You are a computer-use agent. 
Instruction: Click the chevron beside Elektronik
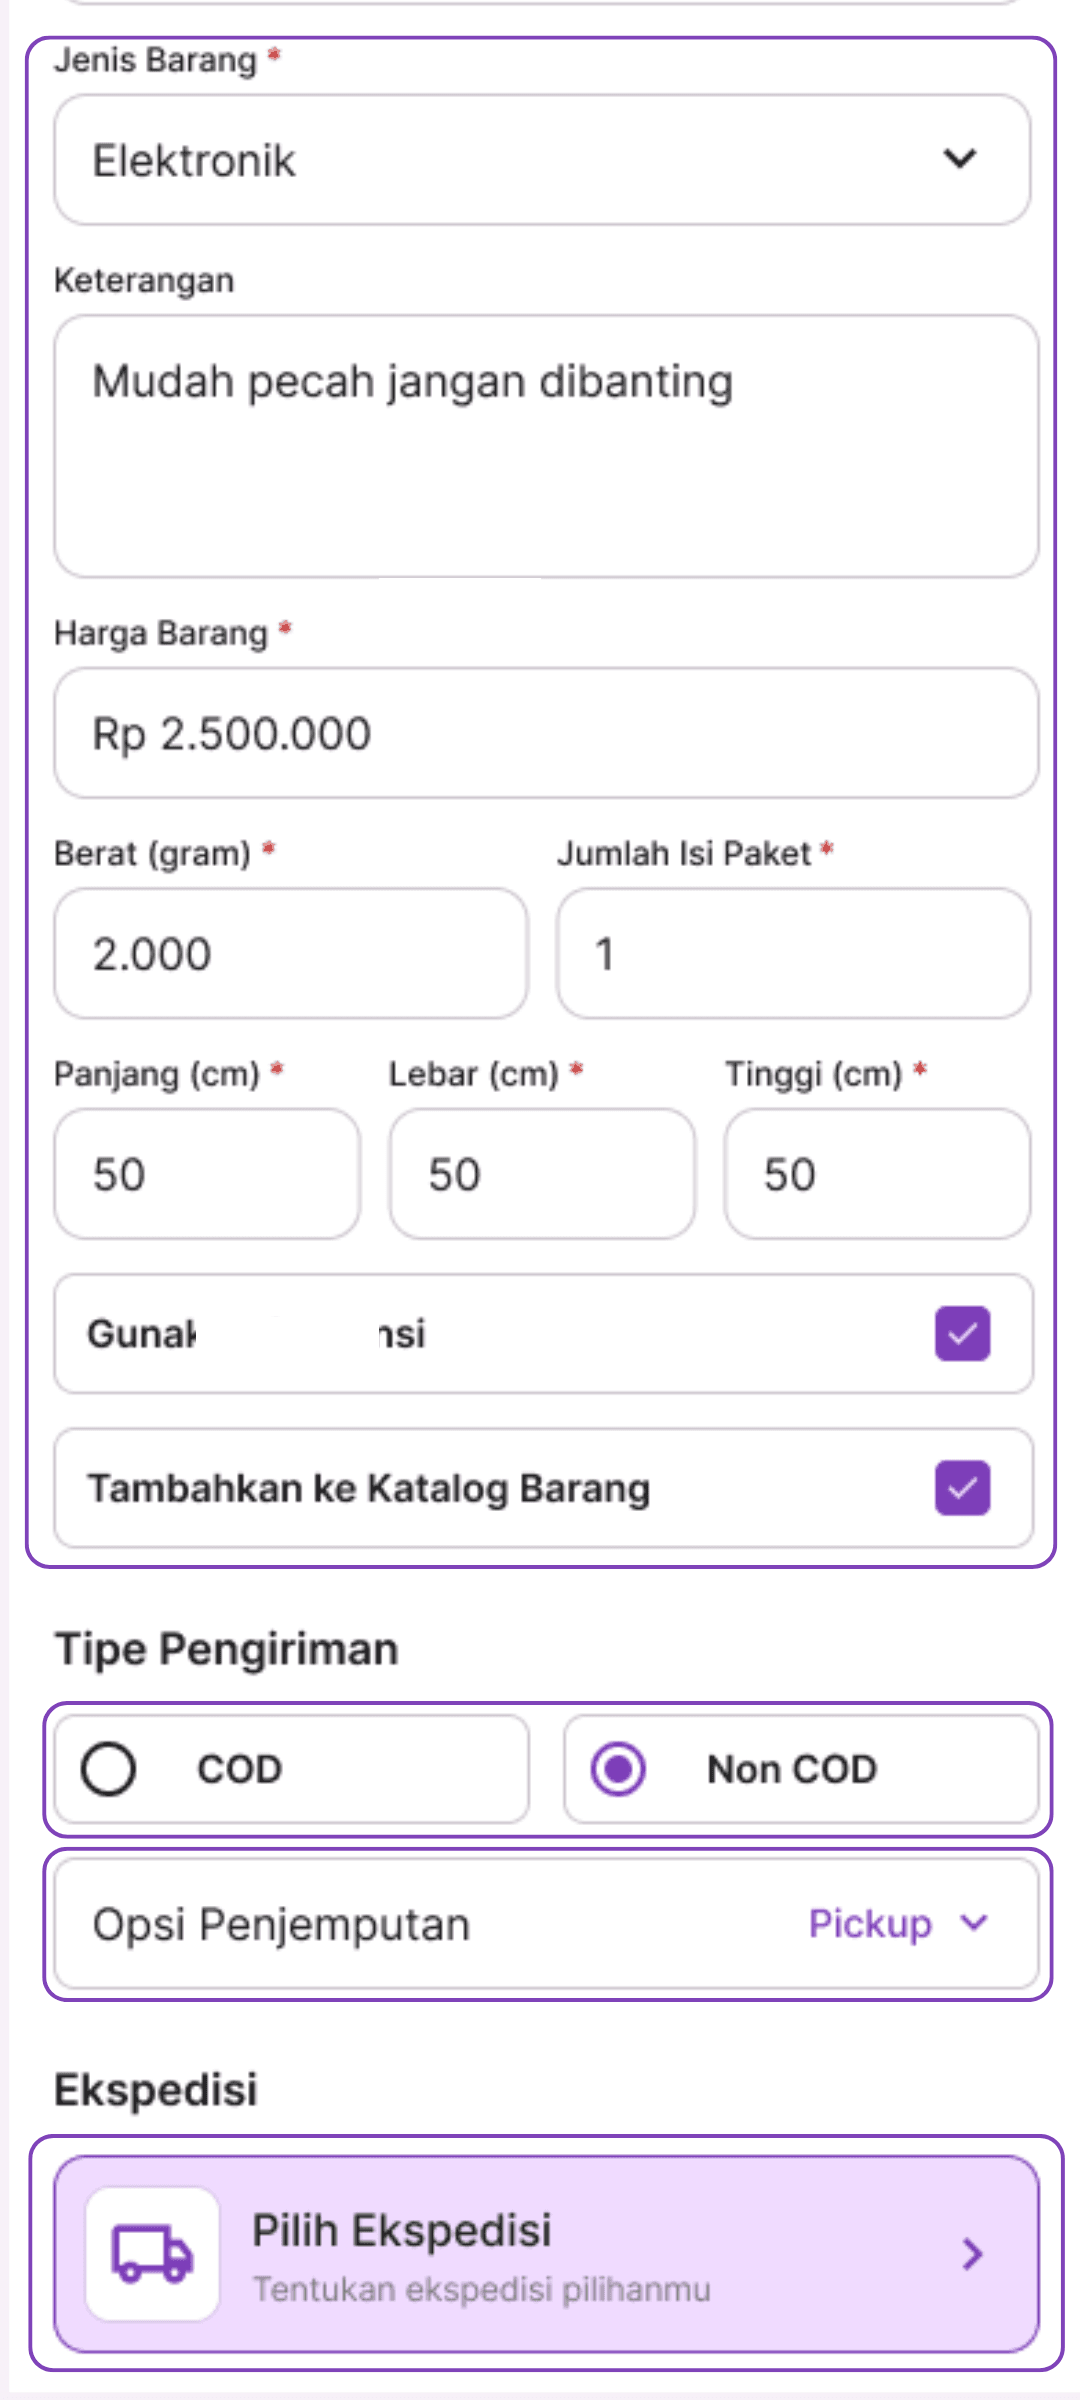(959, 159)
